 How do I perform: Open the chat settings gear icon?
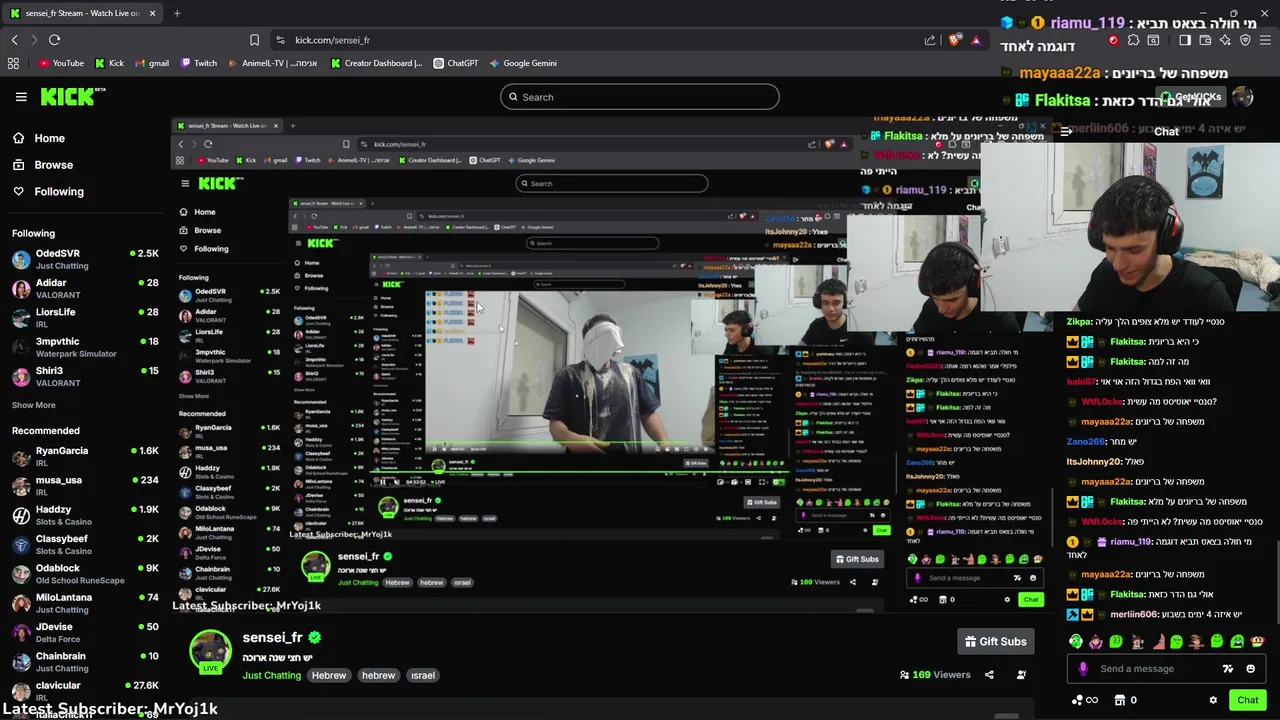pos(1213,700)
